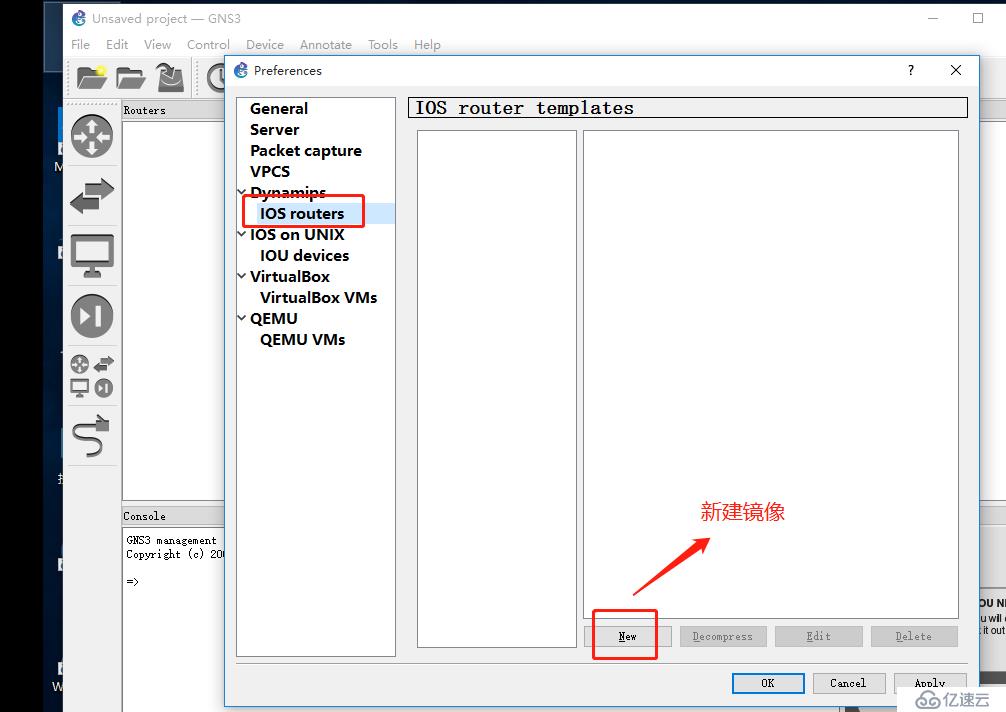
Task: Select VPCS preferences section
Action: pyautogui.click(x=270, y=171)
